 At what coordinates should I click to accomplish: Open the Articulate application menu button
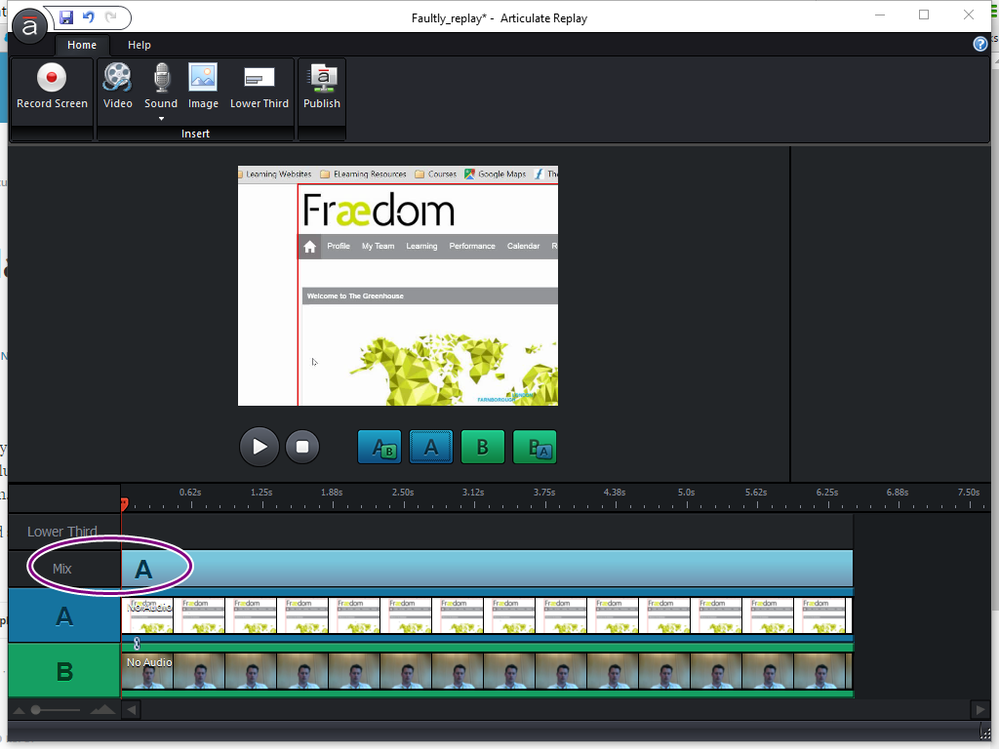[30, 26]
